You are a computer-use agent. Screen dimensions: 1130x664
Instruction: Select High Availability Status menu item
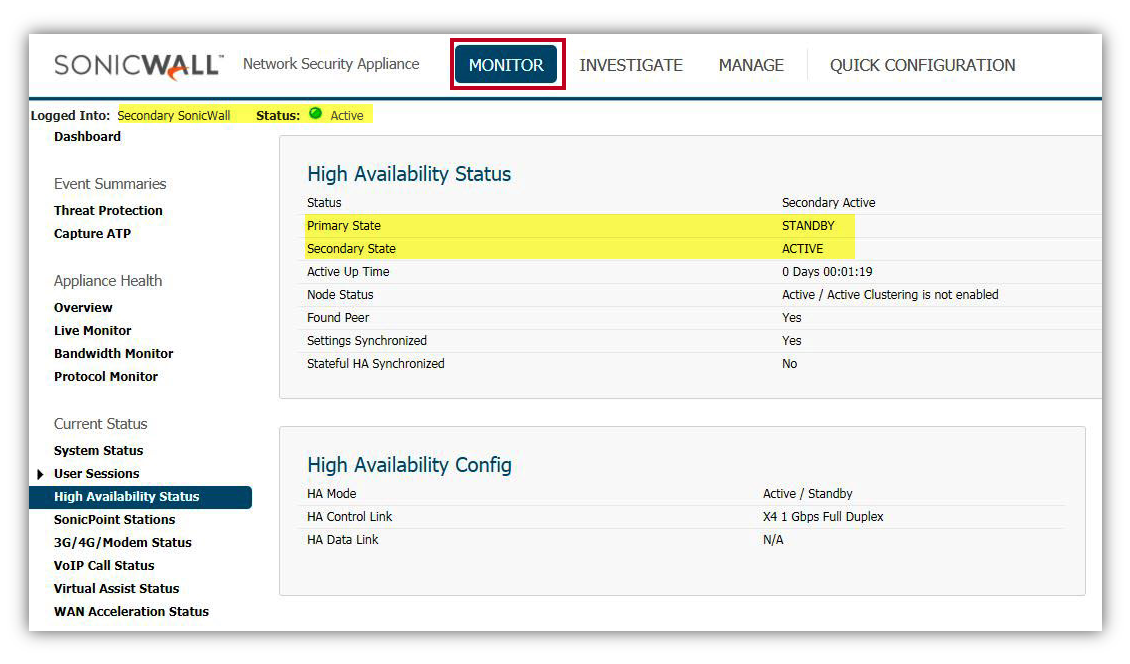(x=126, y=497)
